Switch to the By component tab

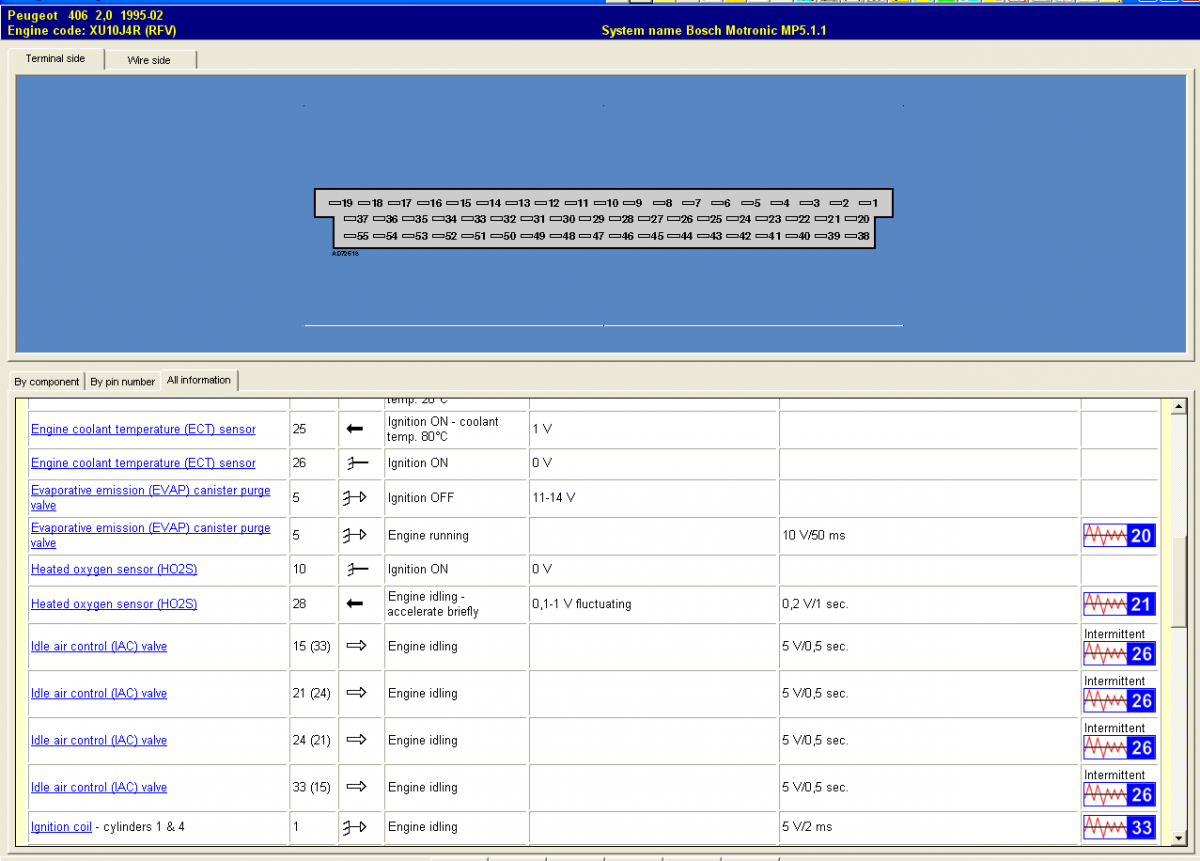pos(46,382)
